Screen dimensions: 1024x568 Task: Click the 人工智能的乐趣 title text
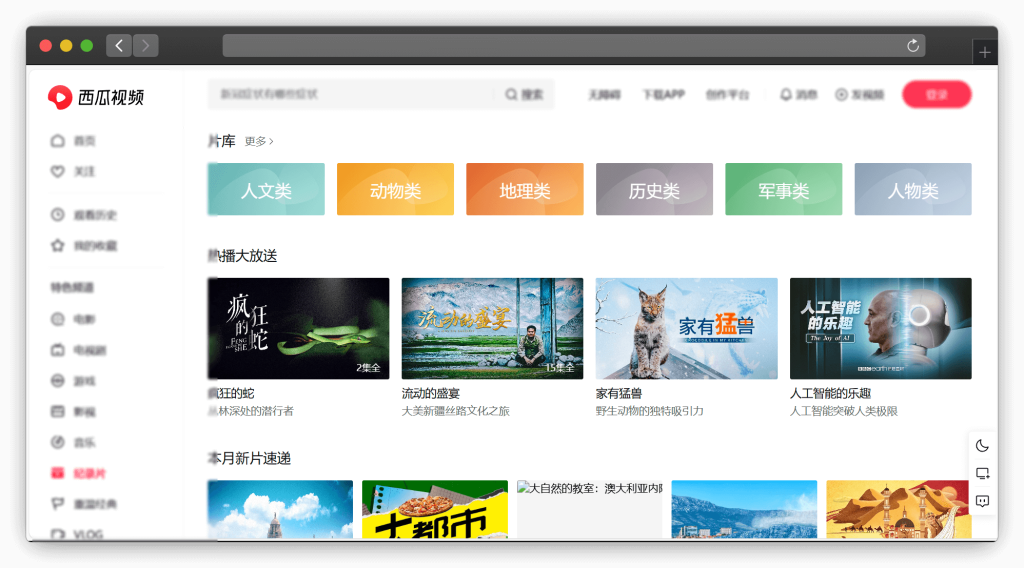click(x=831, y=394)
